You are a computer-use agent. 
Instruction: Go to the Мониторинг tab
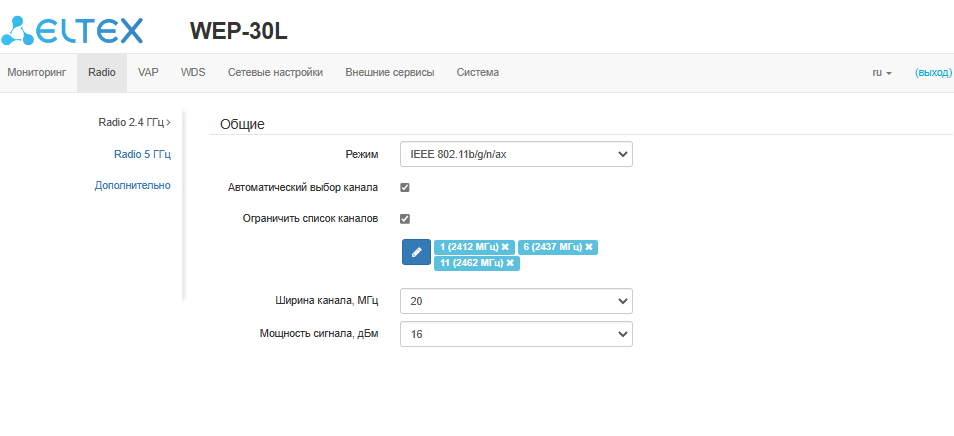(36, 73)
